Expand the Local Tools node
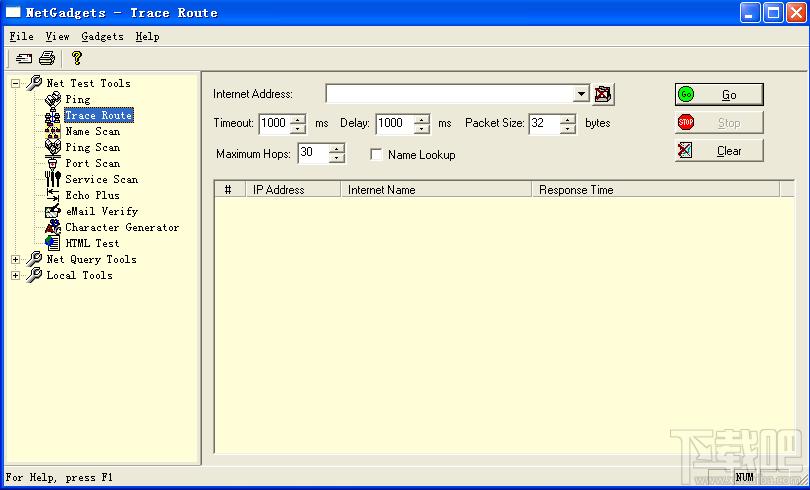The height and width of the screenshot is (490, 810). (x=15, y=276)
